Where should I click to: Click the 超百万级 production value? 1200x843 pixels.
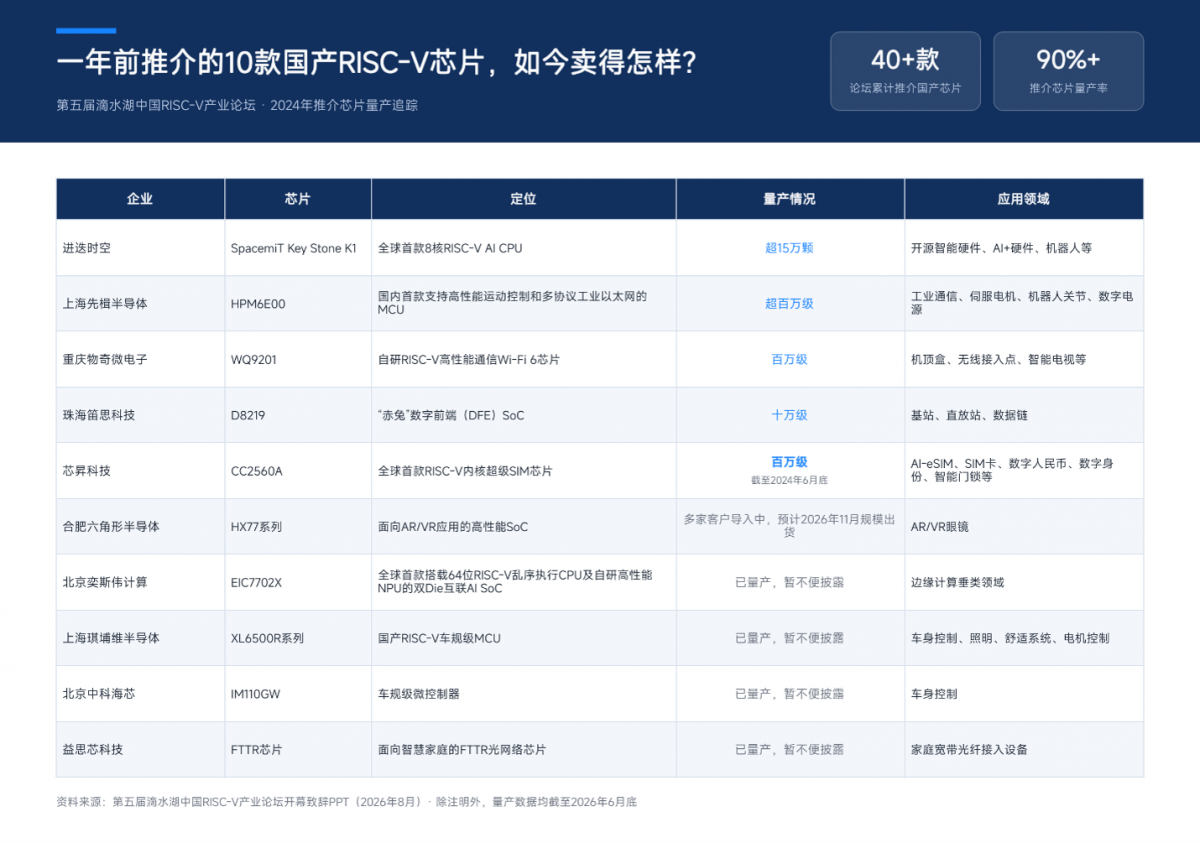click(x=790, y=304)
